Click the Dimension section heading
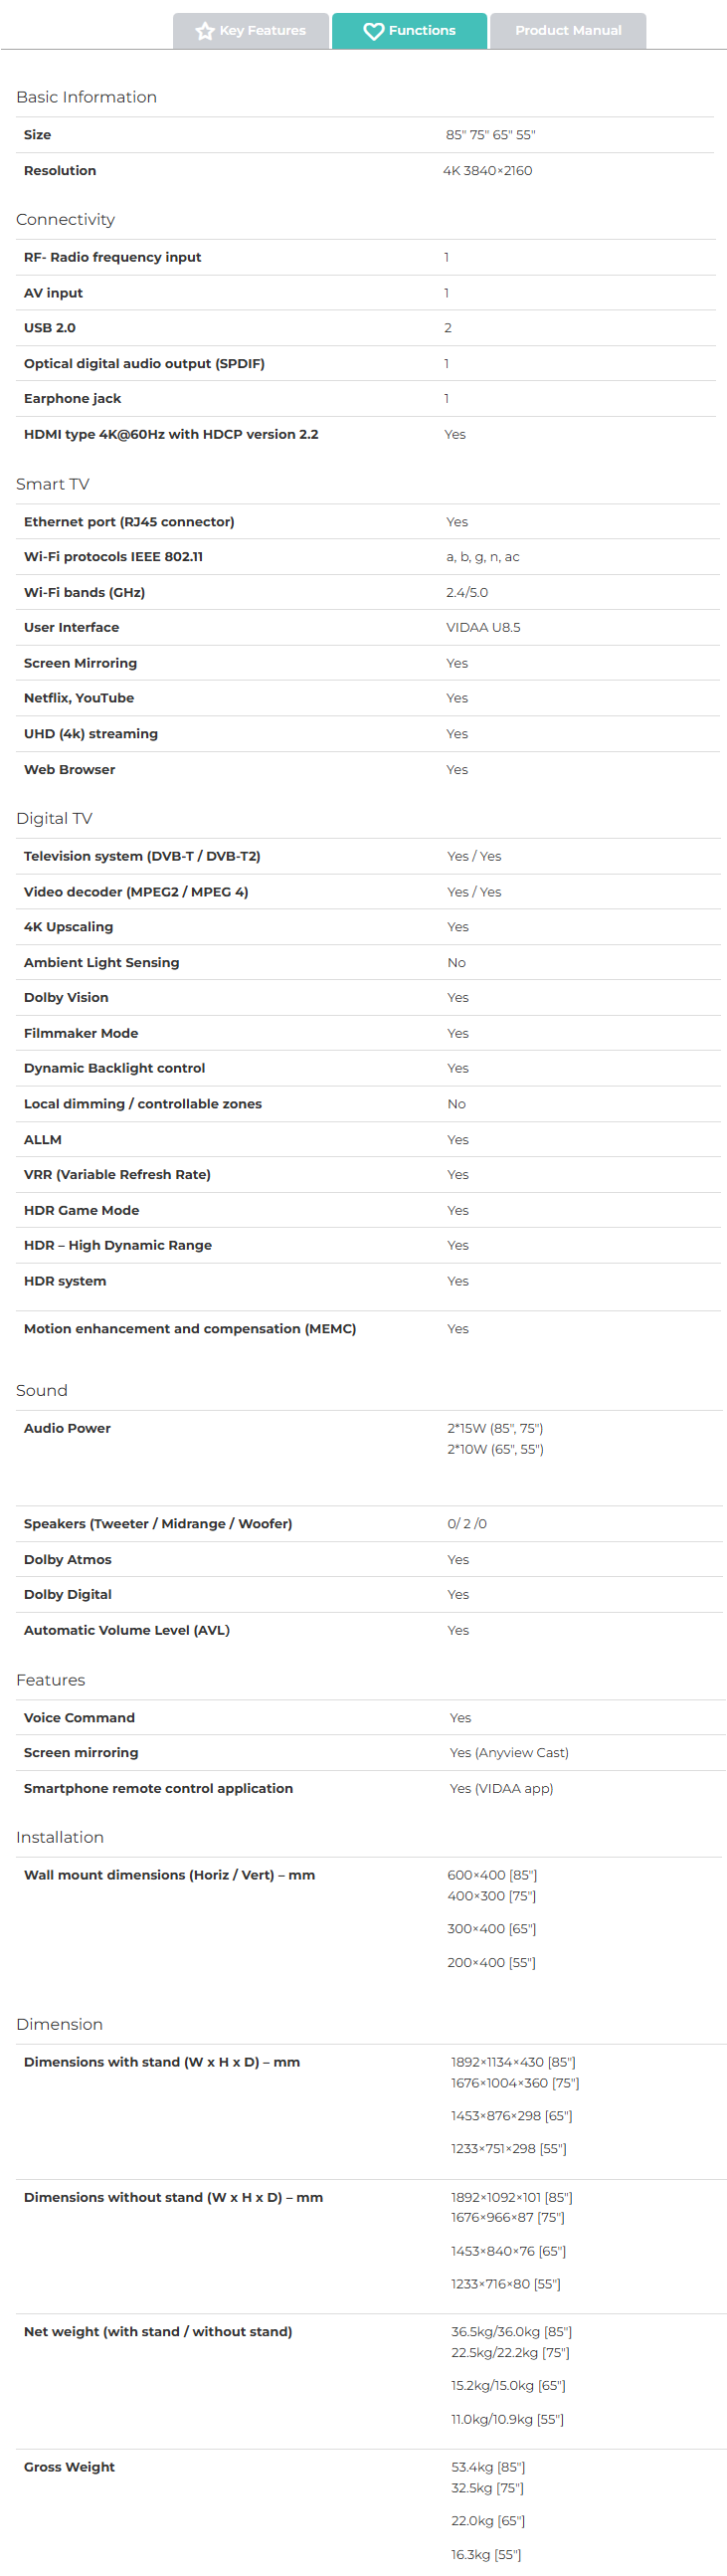727x2576 pixels. click(x=59, y=2024)
